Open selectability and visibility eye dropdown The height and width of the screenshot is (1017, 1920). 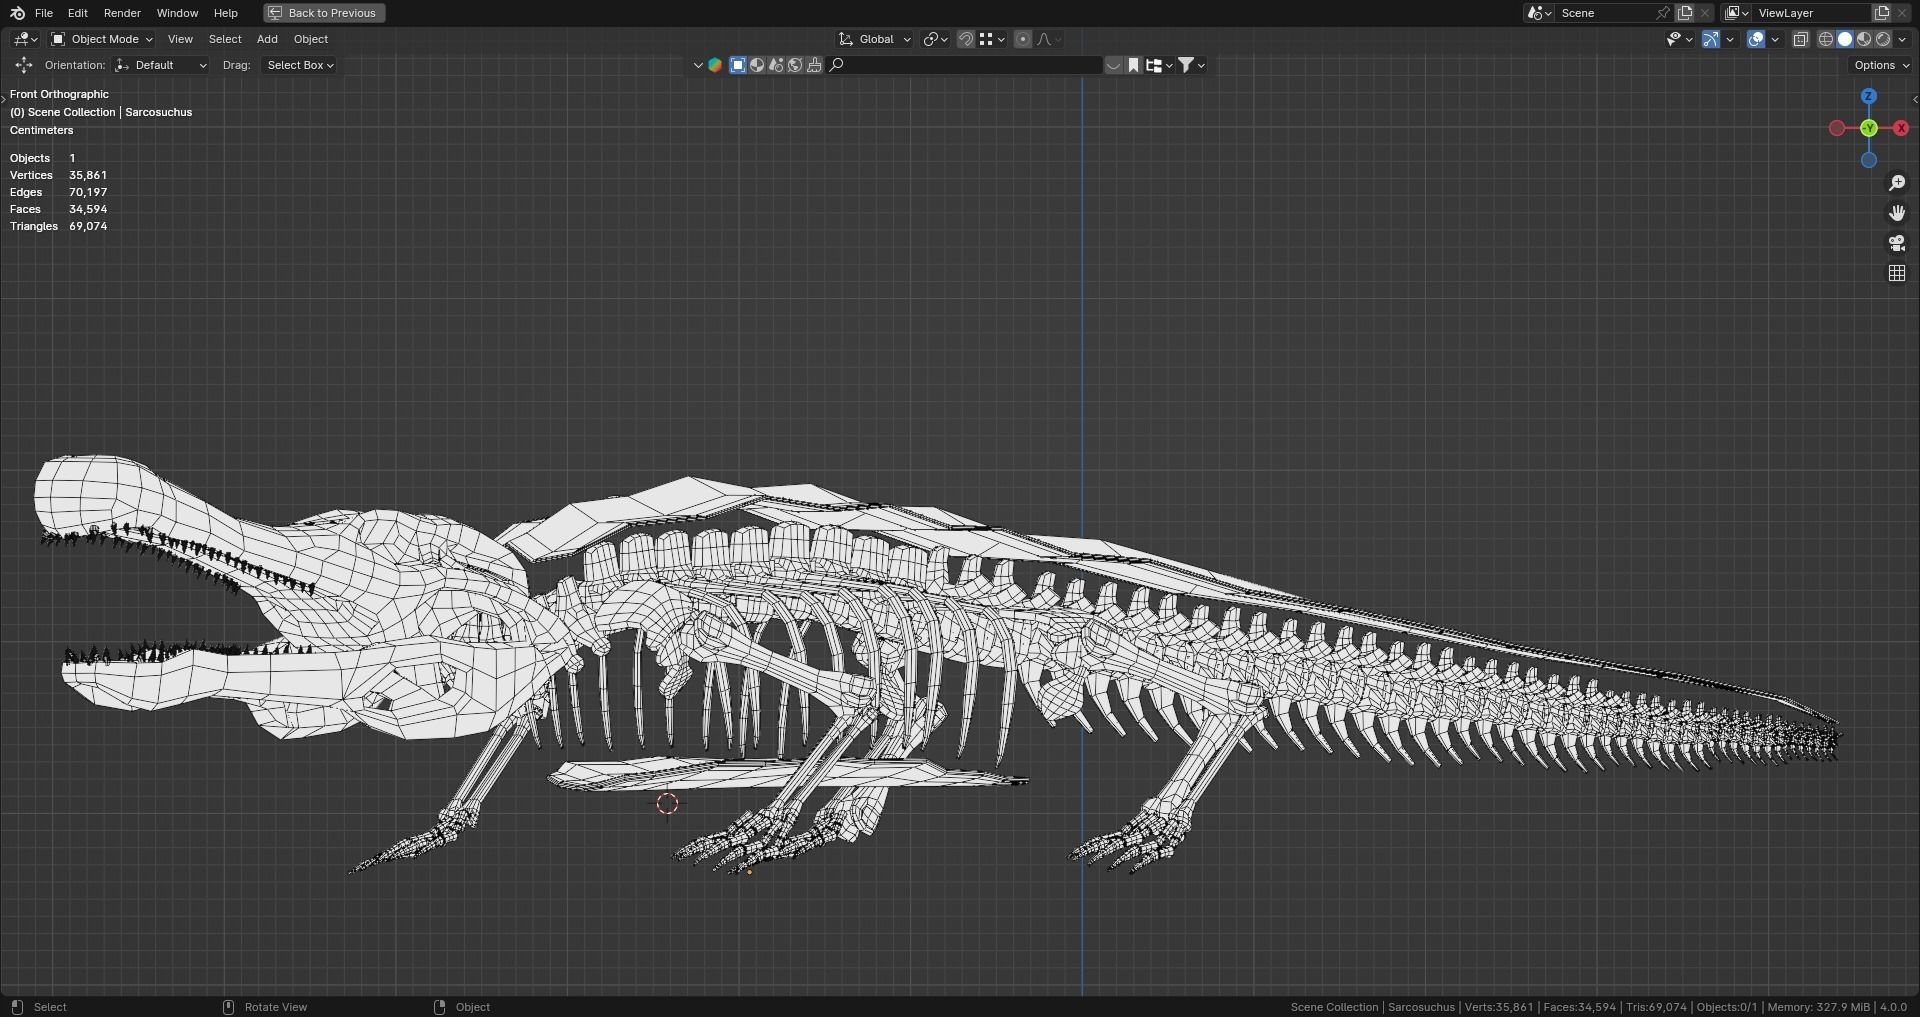(1679, 39)
